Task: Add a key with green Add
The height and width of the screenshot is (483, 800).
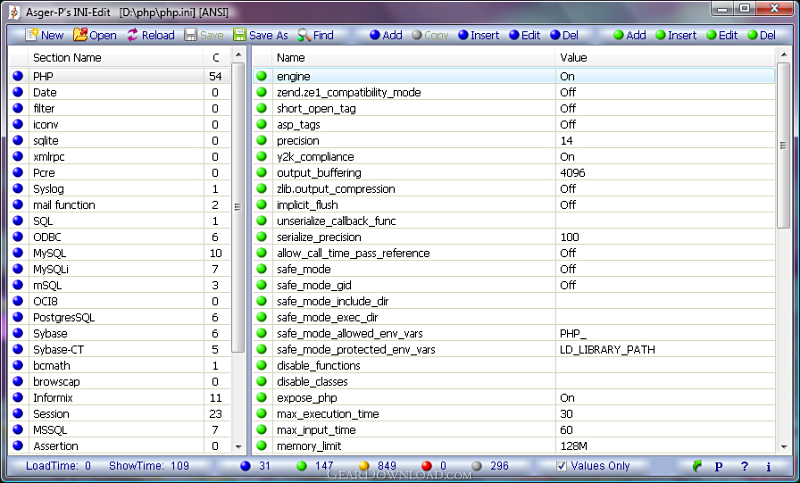Action: point(630,35)
